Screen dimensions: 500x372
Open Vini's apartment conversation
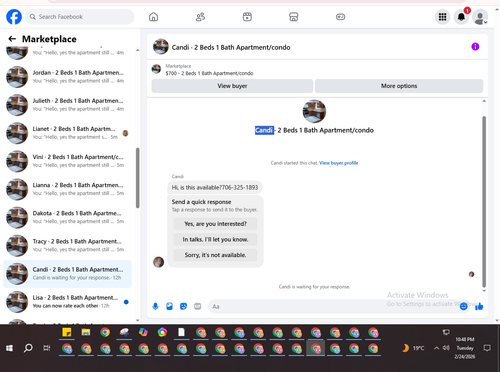pyautogui.click(x=67, y=161)
